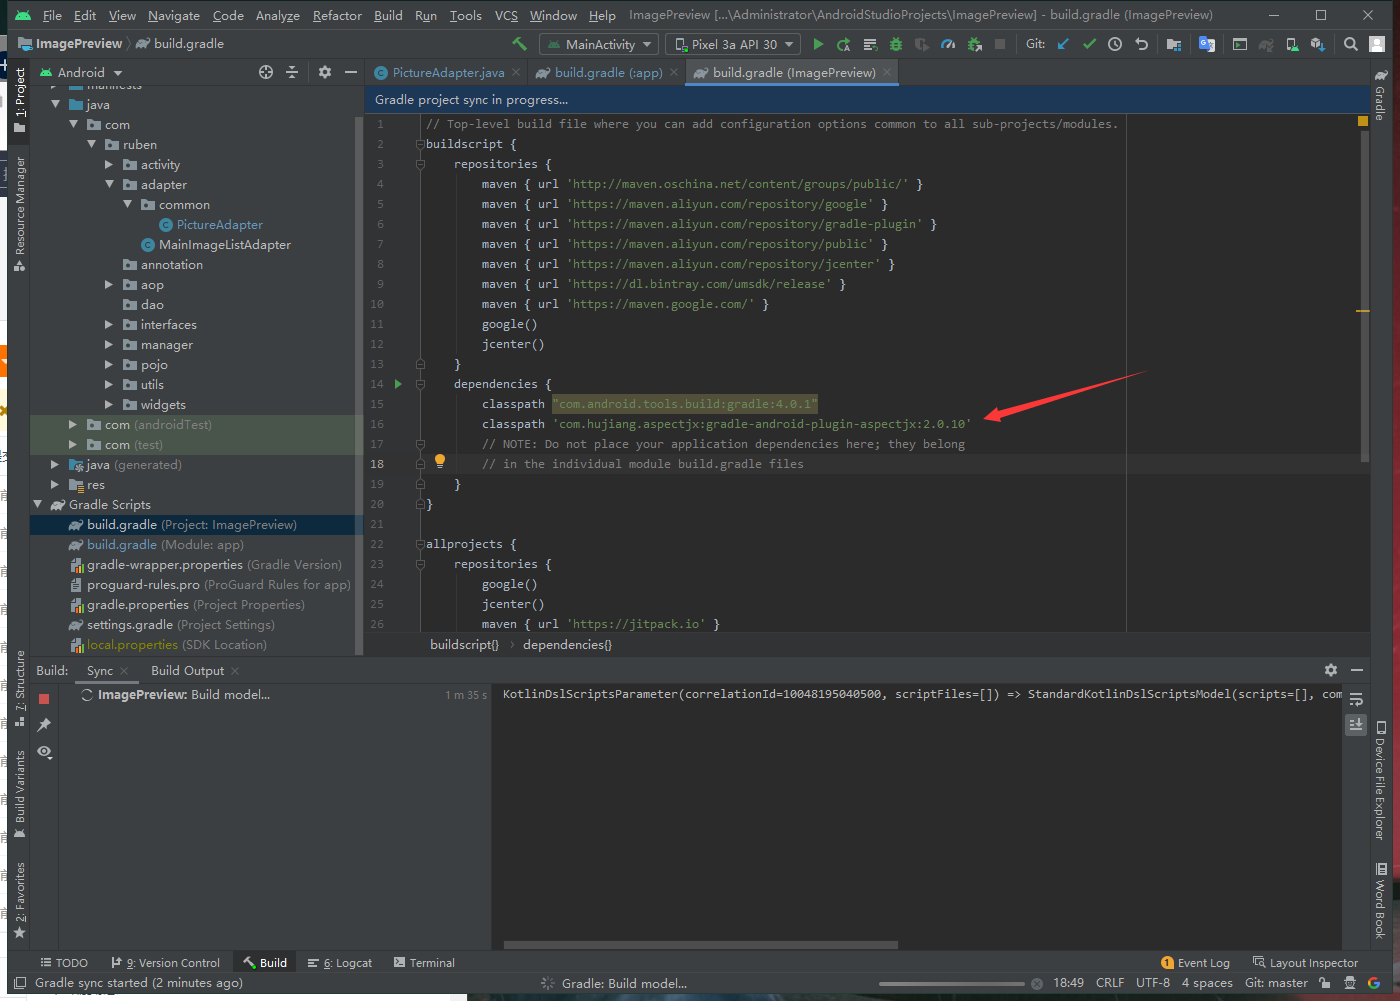Select settings.gradle in Gradle Scripts
Screen dimensions: 1400x1001
(130, 625)
